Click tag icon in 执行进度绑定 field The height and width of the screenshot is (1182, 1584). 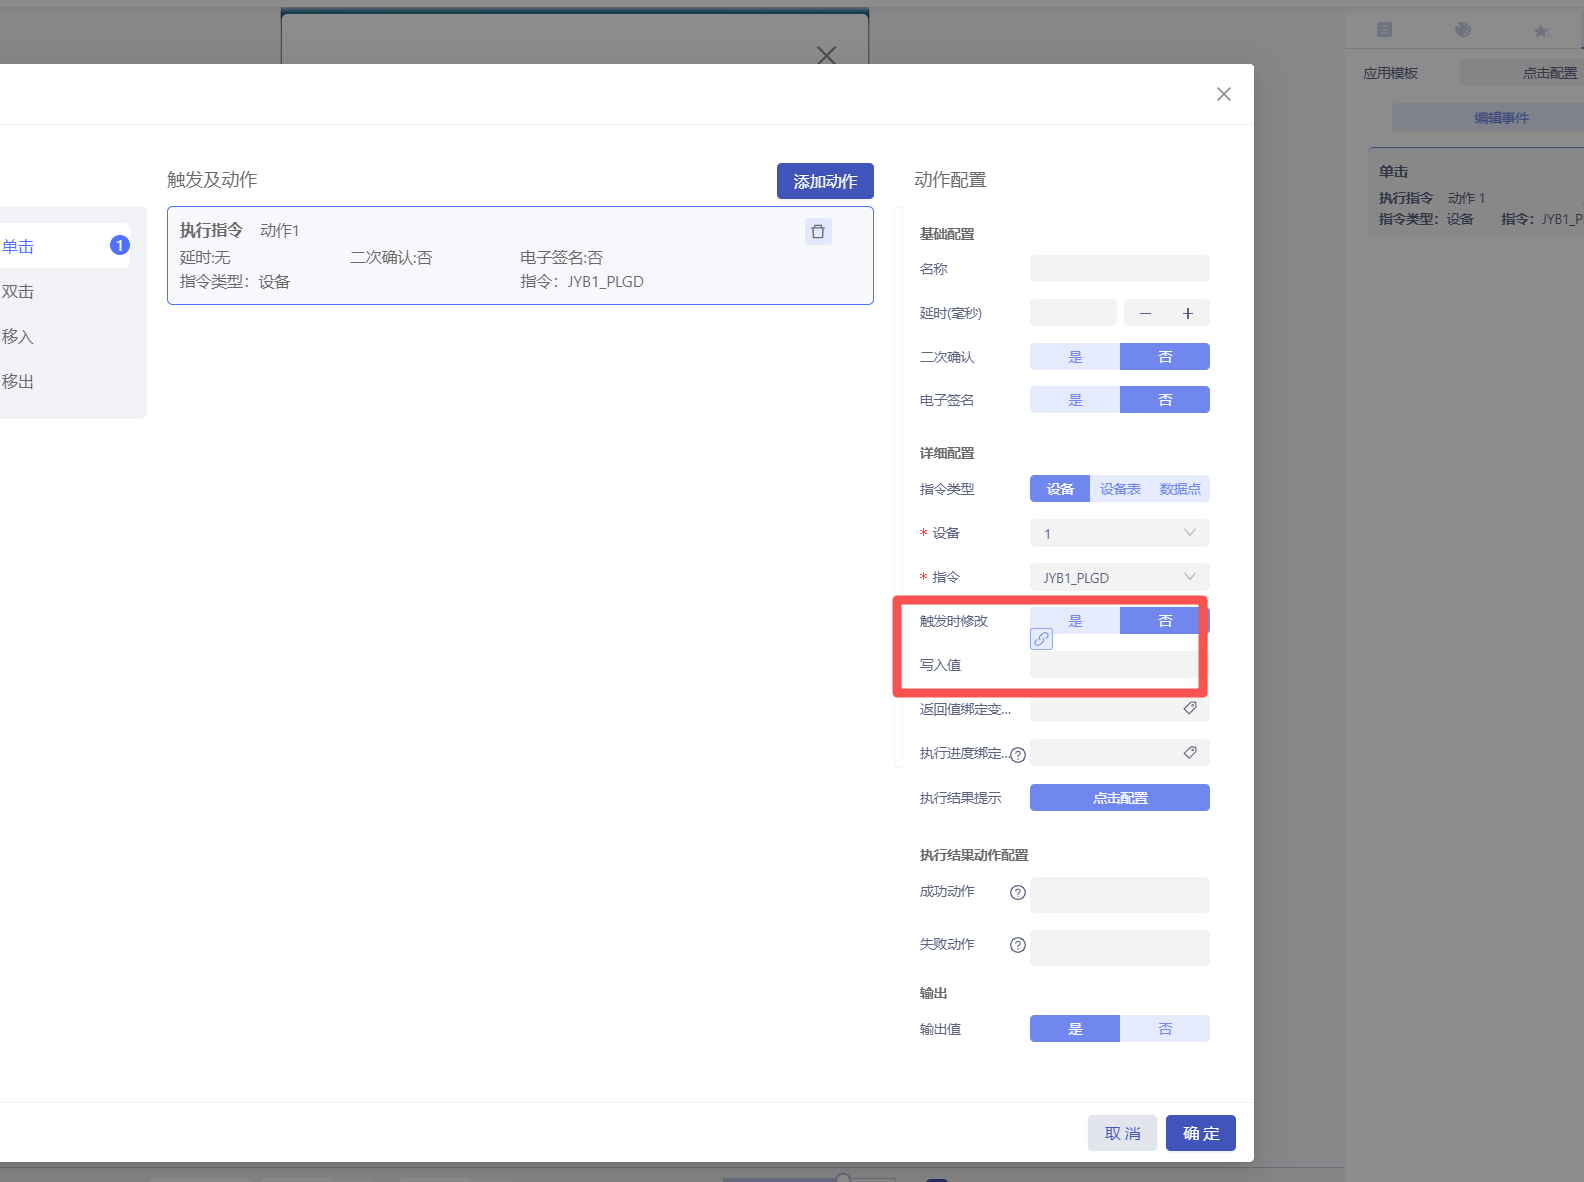click(1190, 752)
